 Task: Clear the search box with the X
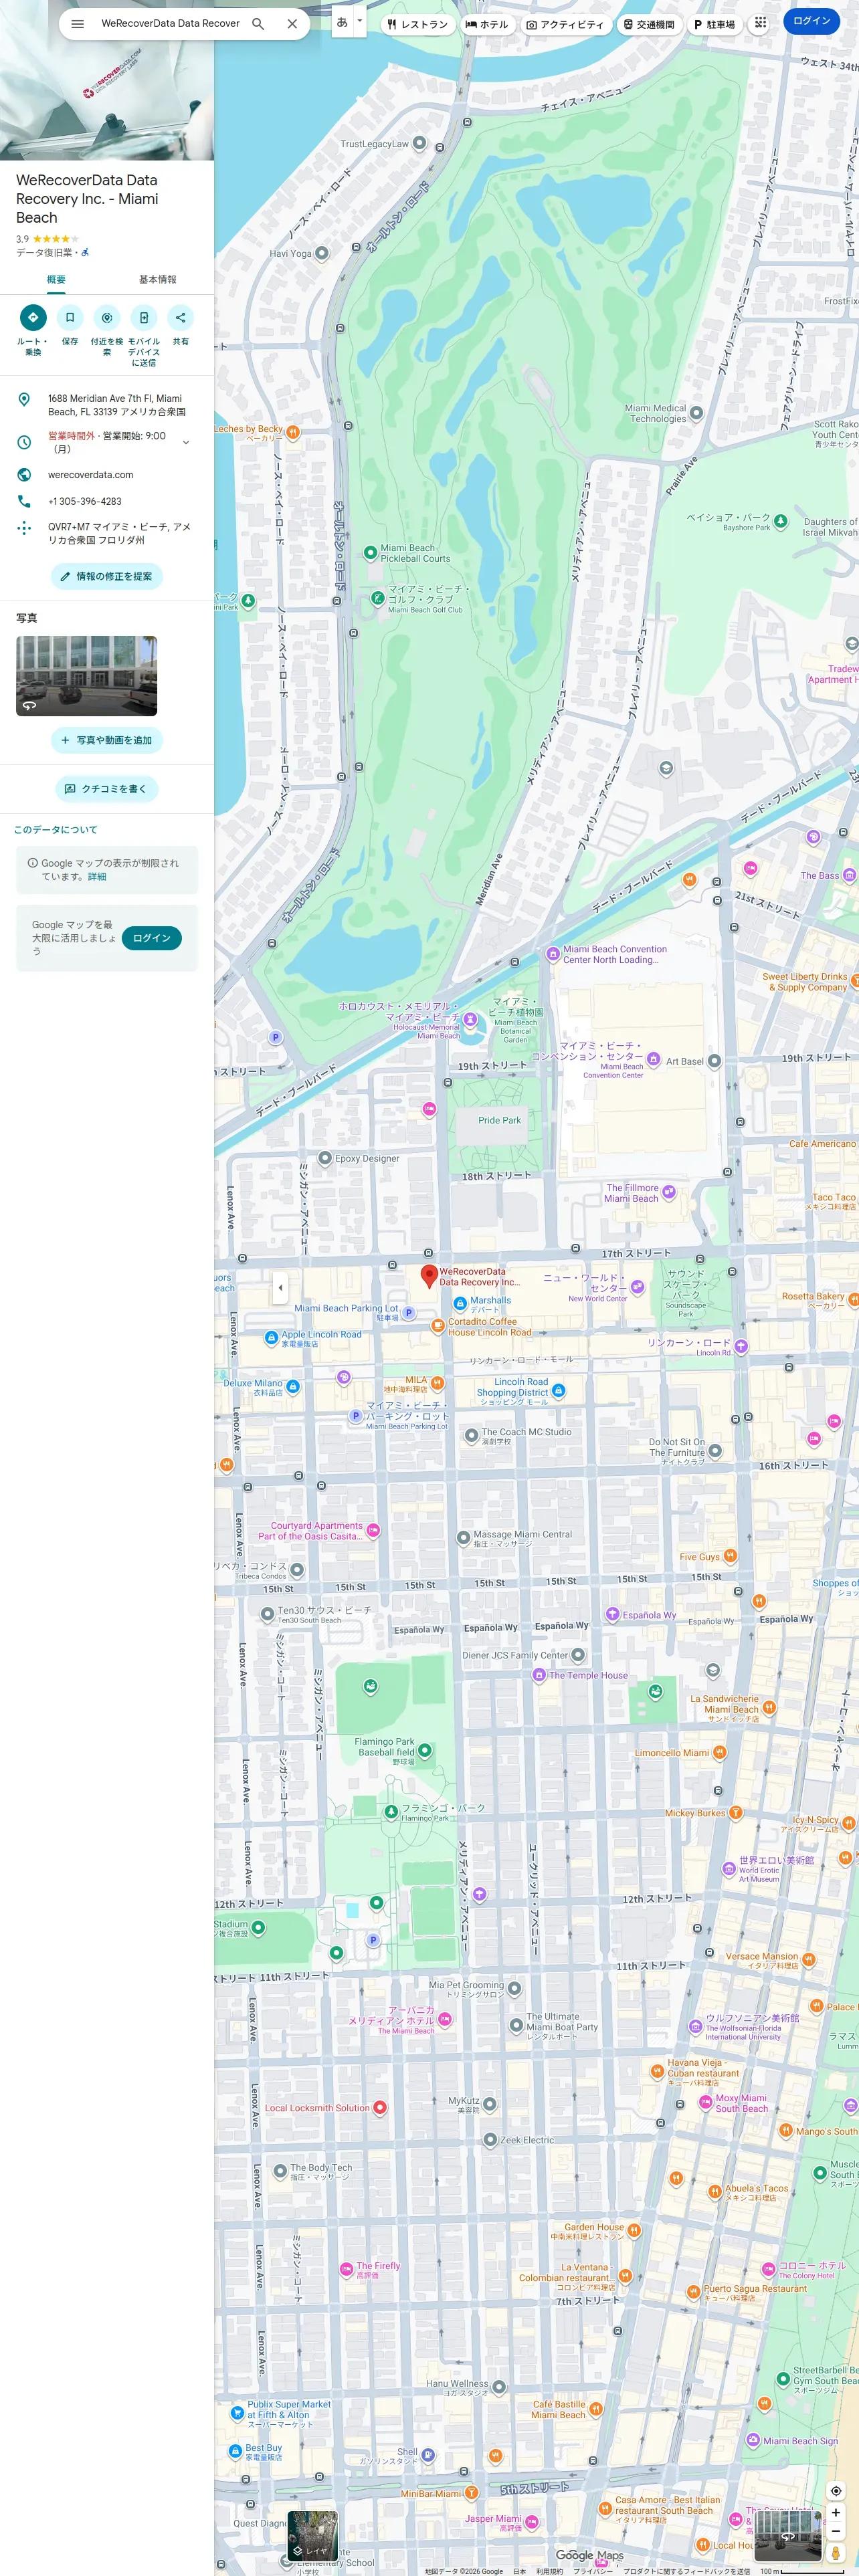coord(292,24)
